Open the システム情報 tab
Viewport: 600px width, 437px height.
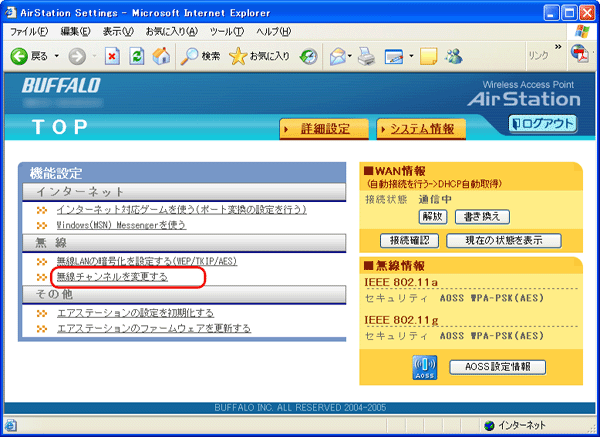422,129
